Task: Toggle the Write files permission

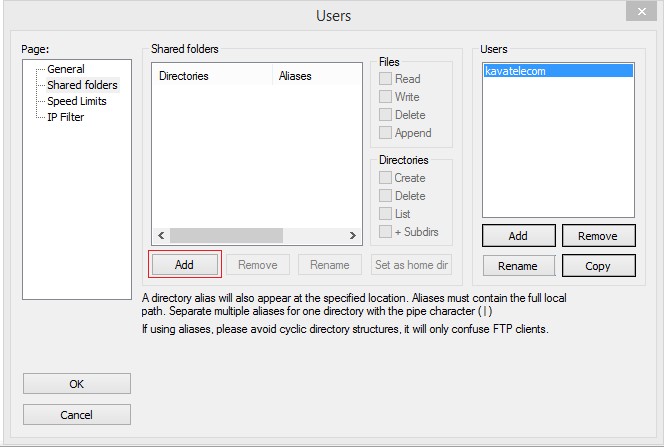Action: (385, 97)
